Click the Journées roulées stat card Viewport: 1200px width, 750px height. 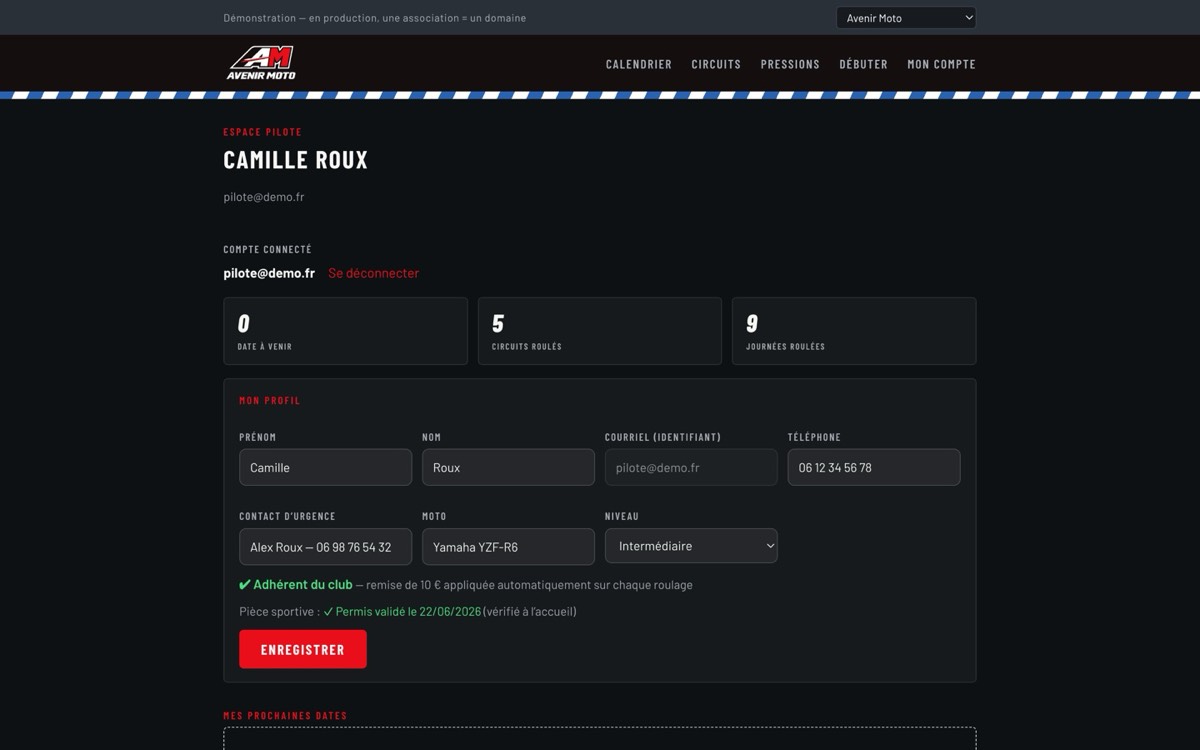point(854,331)
